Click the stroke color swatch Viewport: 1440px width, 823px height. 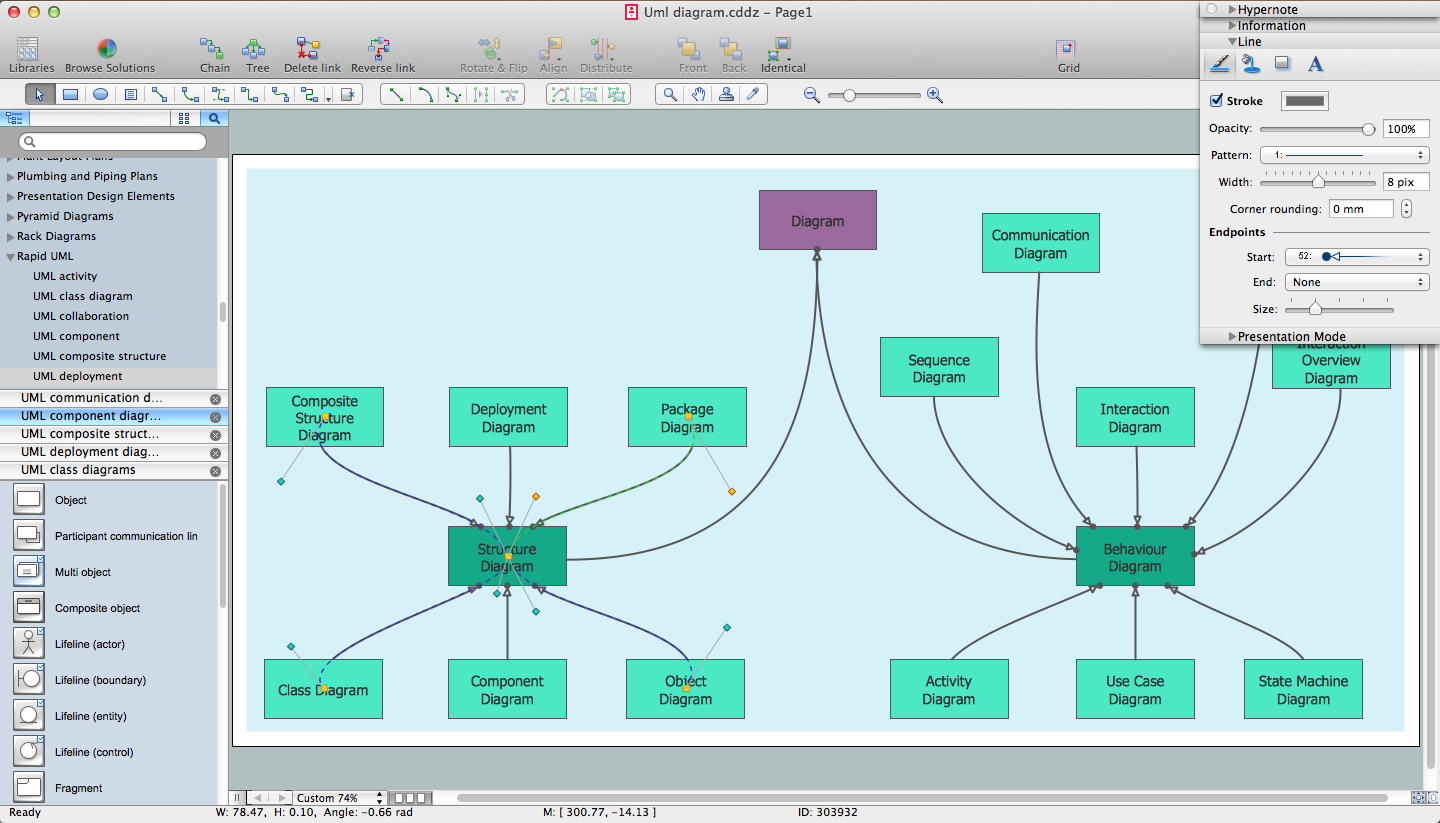[x=1304, y=101]
